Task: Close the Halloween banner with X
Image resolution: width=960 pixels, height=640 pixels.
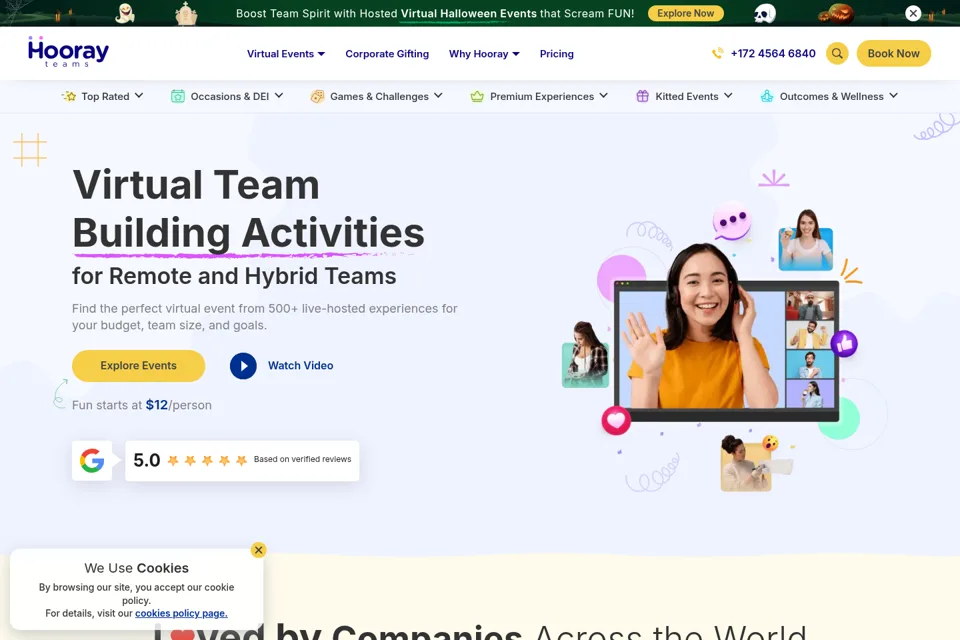Action: pyautogui.click(x=913, y=13)
